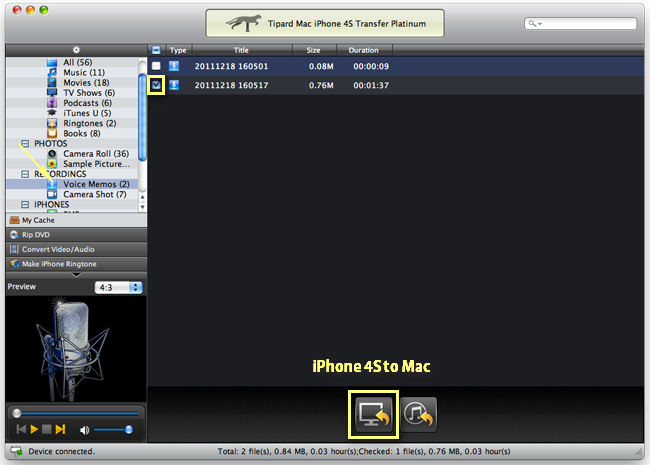Skip to previous track

point(21,429)
